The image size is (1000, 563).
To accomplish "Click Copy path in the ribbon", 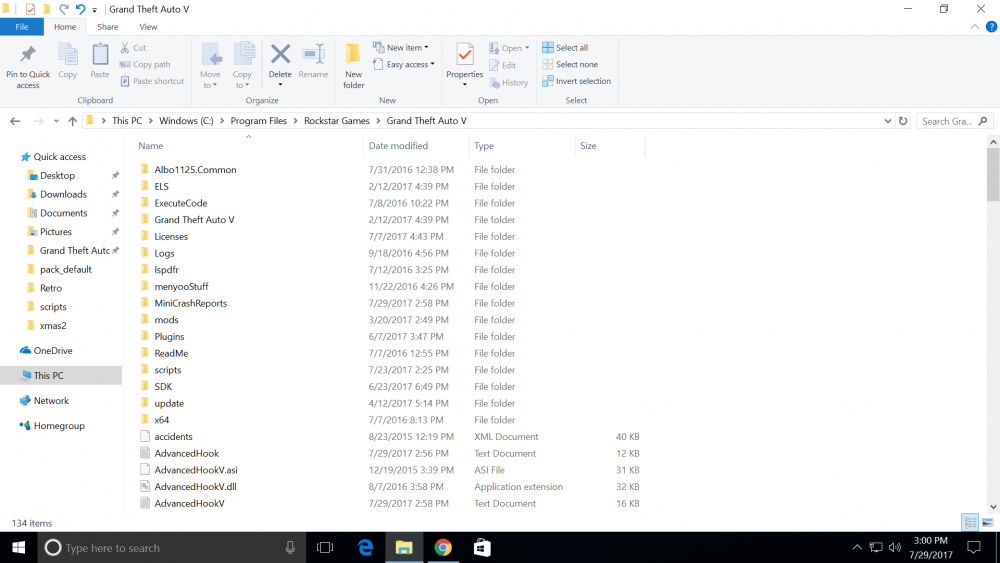I will tap(145, 64).
